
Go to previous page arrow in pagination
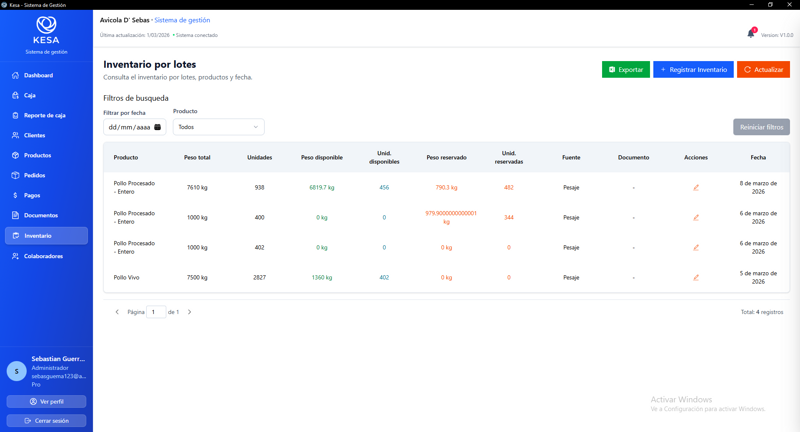click(x=117, y=312)
